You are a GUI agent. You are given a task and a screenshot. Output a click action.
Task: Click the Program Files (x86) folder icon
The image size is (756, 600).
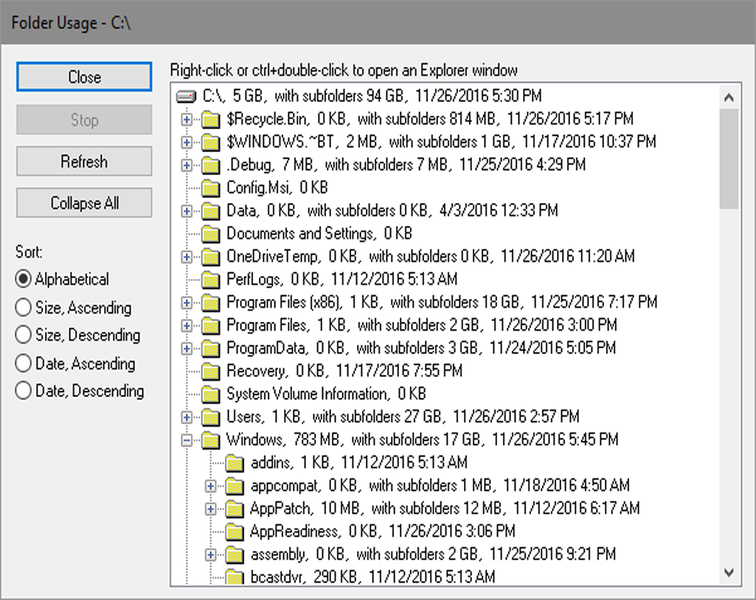210,303
